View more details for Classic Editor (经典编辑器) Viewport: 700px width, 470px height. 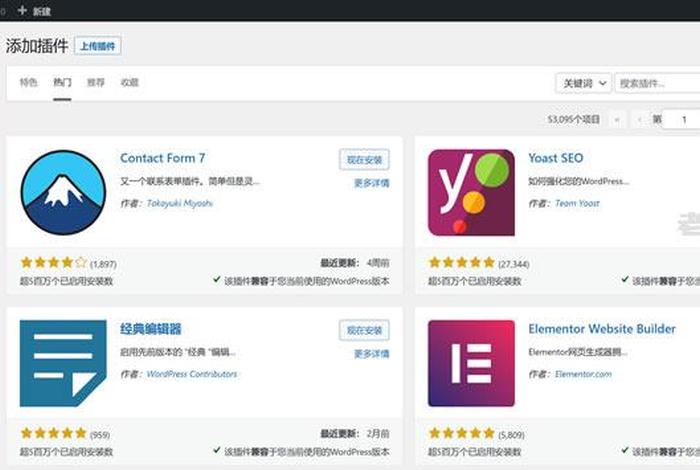coord(371,354)
